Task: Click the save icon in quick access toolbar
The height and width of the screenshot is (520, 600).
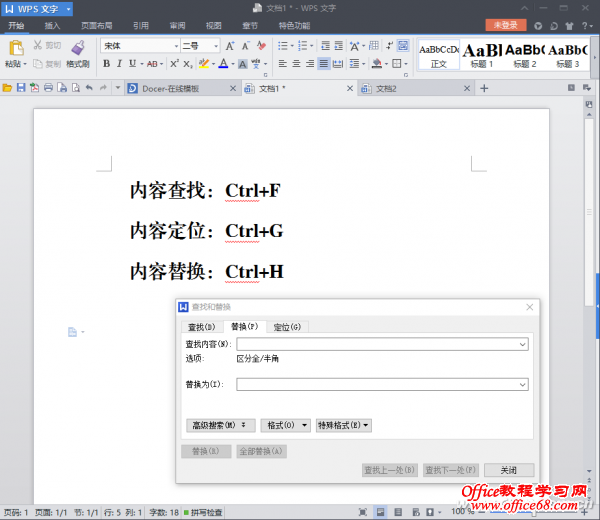Action: coord(20,88)
